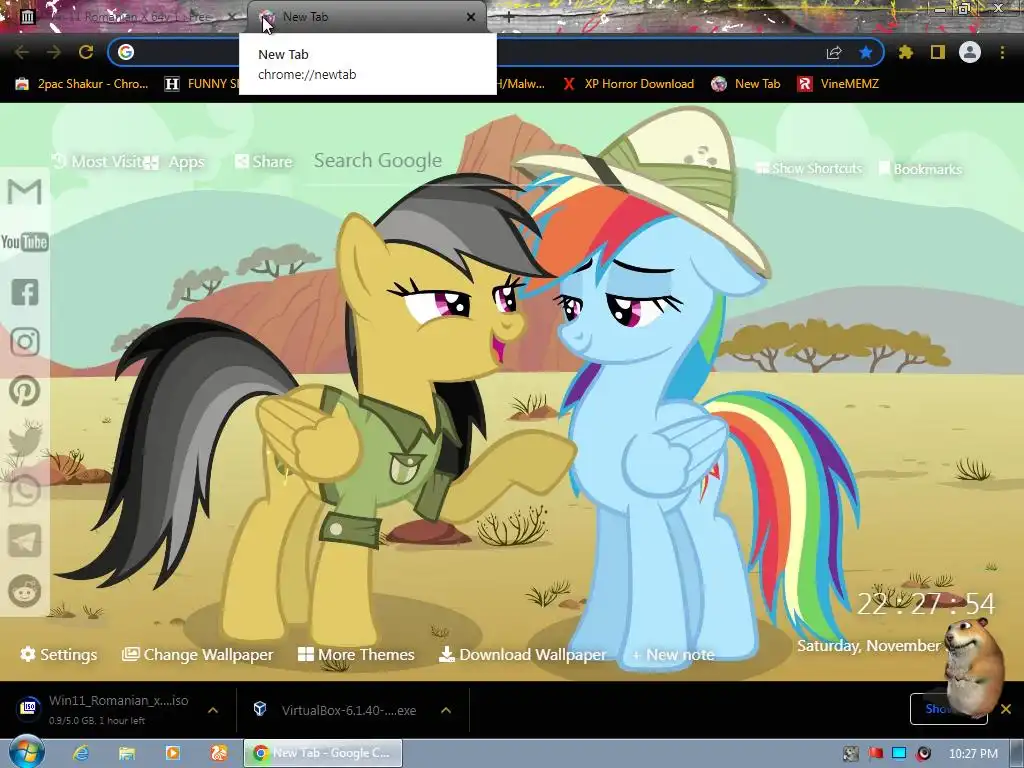The image size is (1024, 768).
Task: Open the VineMEMZ bookmark
Action: coord(839,84)
